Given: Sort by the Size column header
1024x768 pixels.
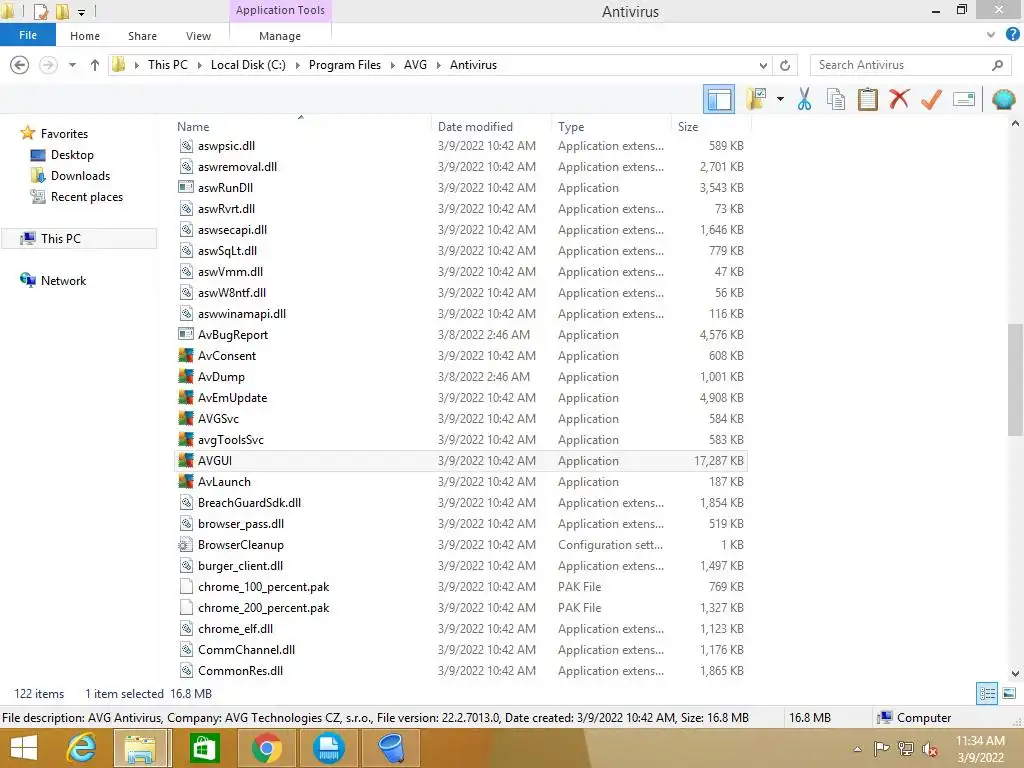Looking at the screenshot, I should 688,127.
